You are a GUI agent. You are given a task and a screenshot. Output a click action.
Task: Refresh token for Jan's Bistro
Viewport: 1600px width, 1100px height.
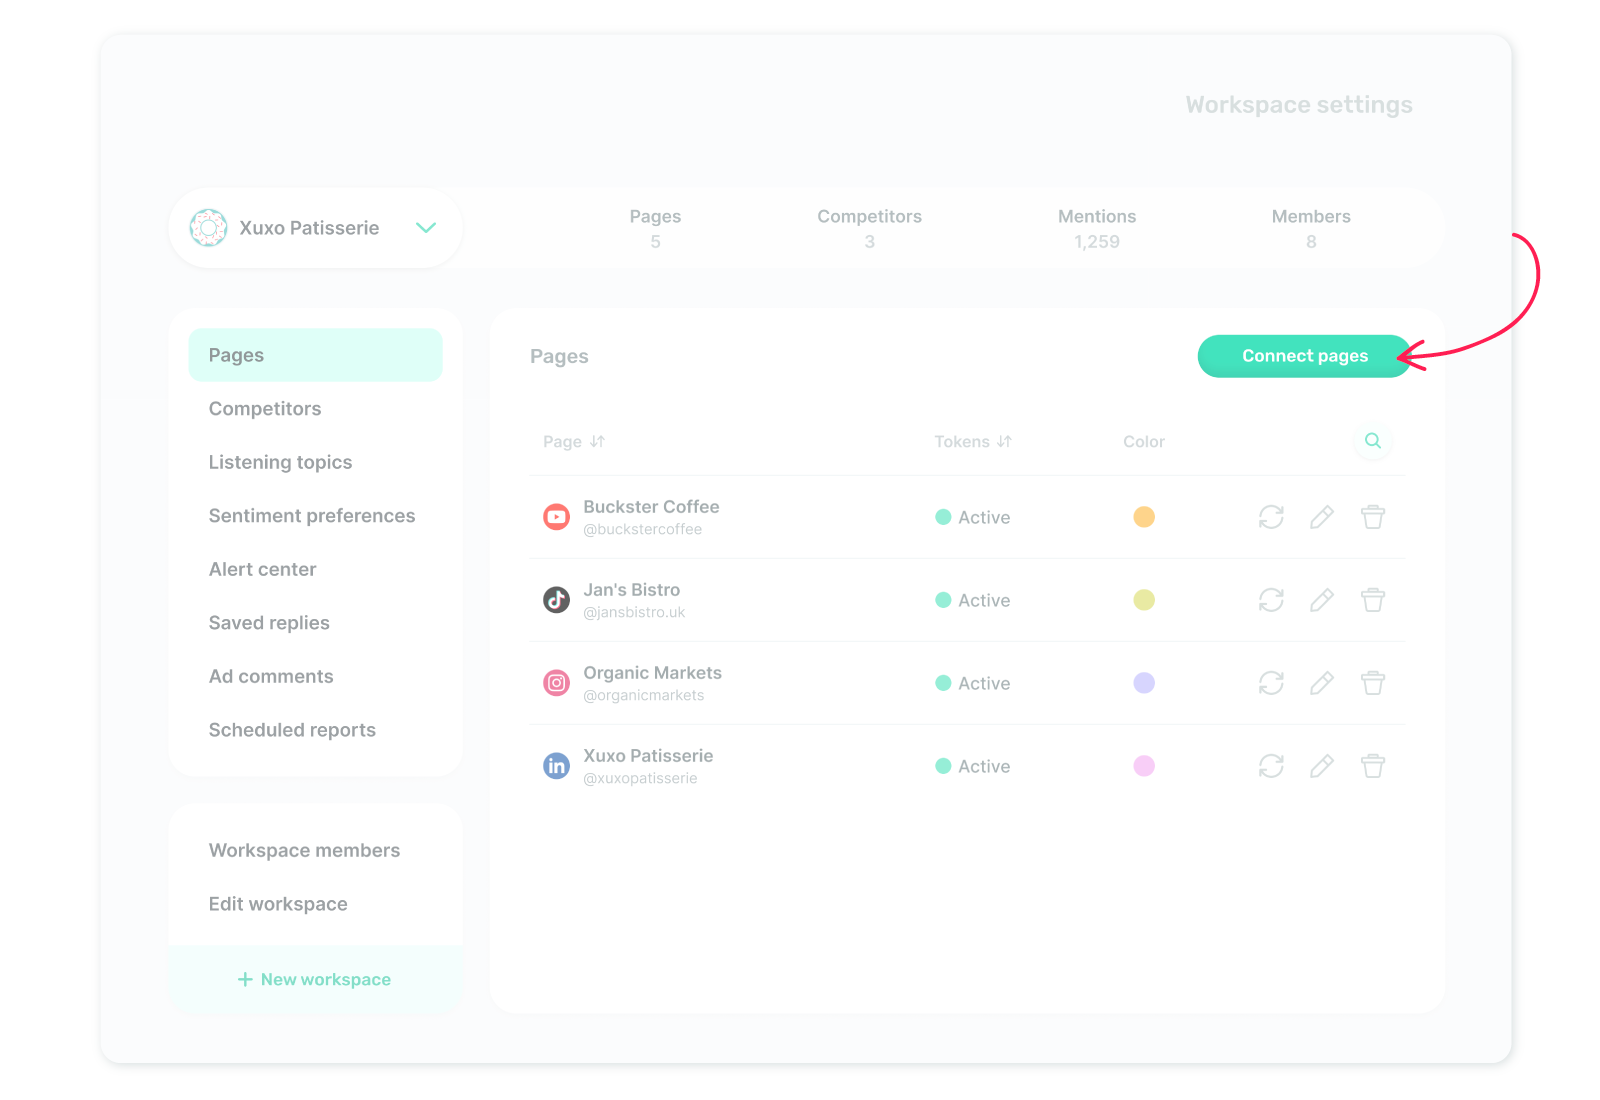tap(1271, 600)
